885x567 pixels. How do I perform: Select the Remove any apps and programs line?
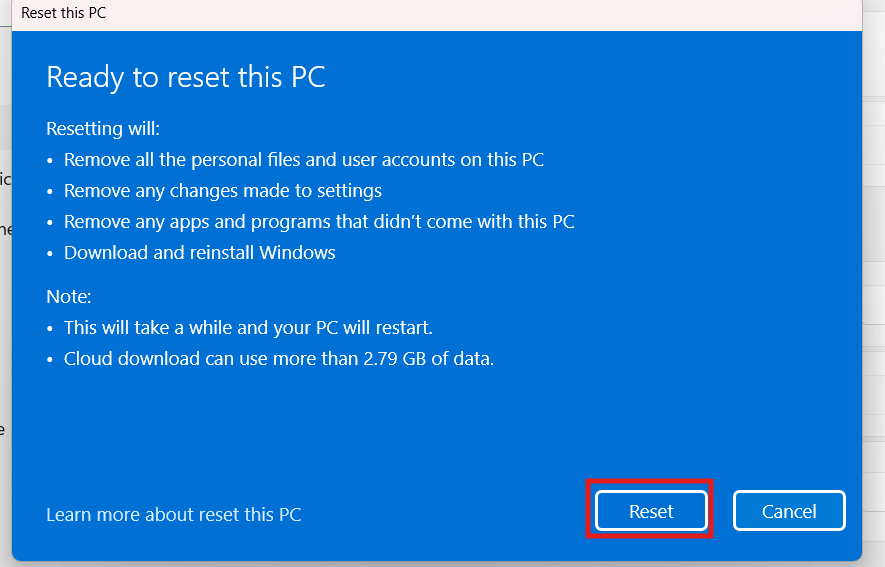[319, 222]
